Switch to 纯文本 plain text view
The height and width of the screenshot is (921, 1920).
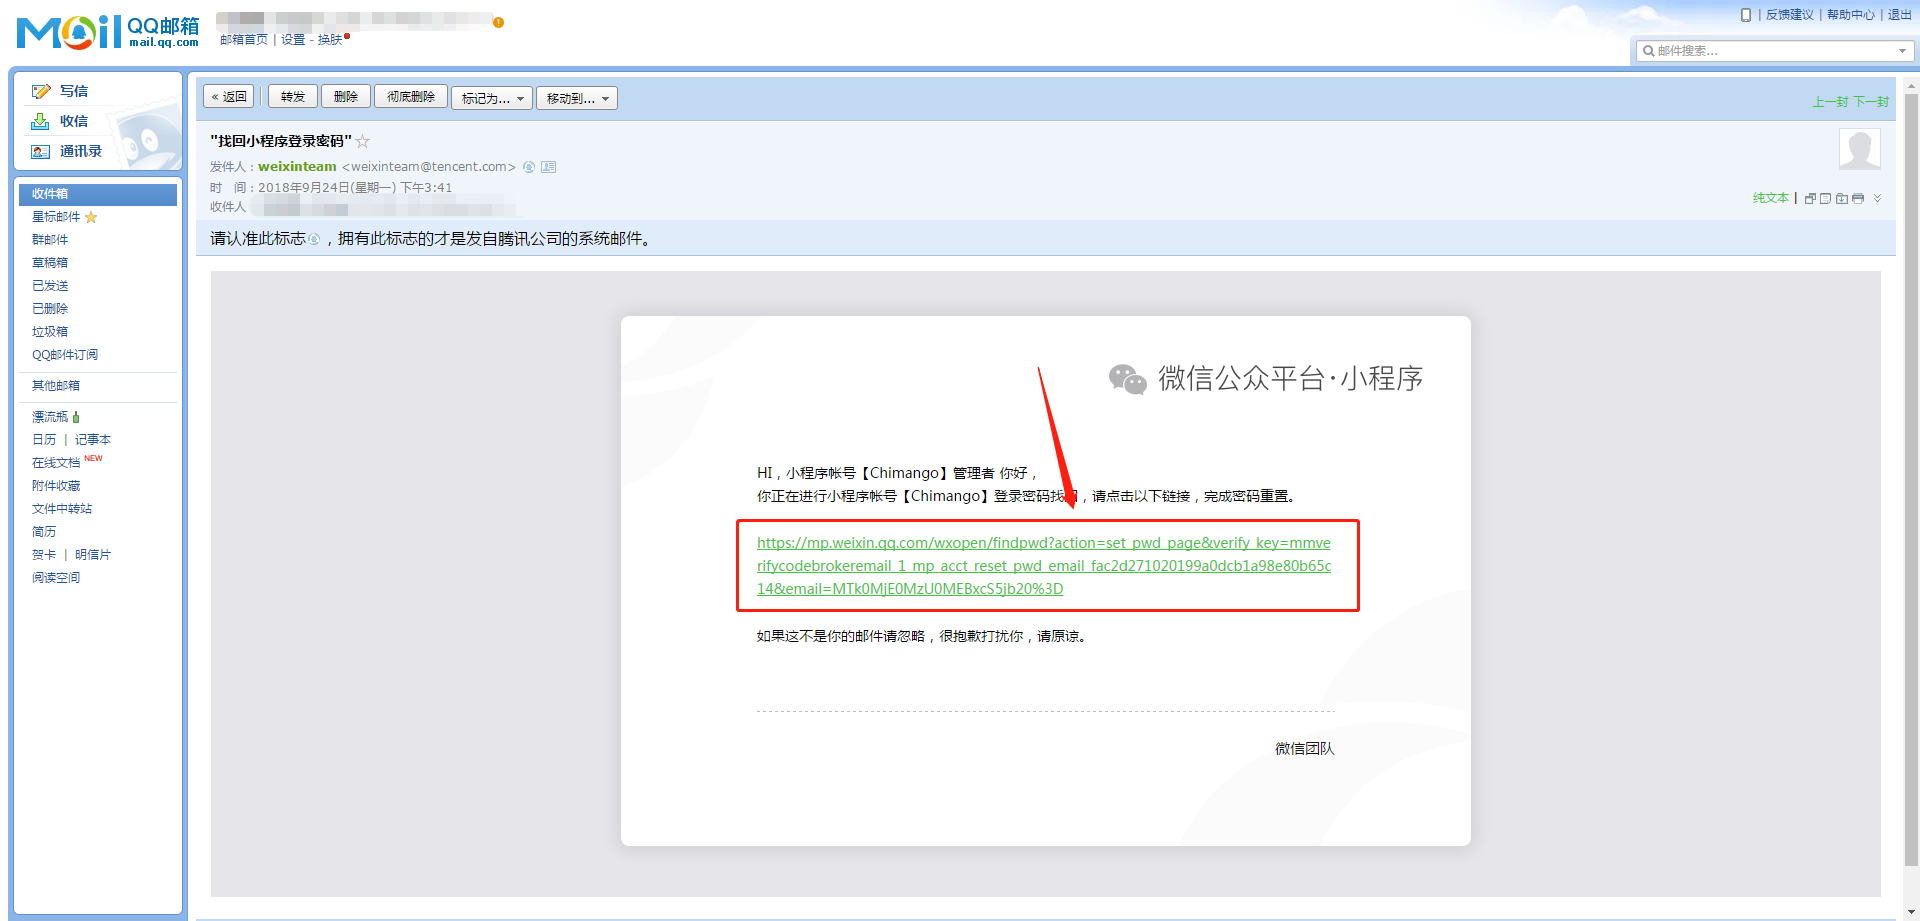tap(1770, 198)
